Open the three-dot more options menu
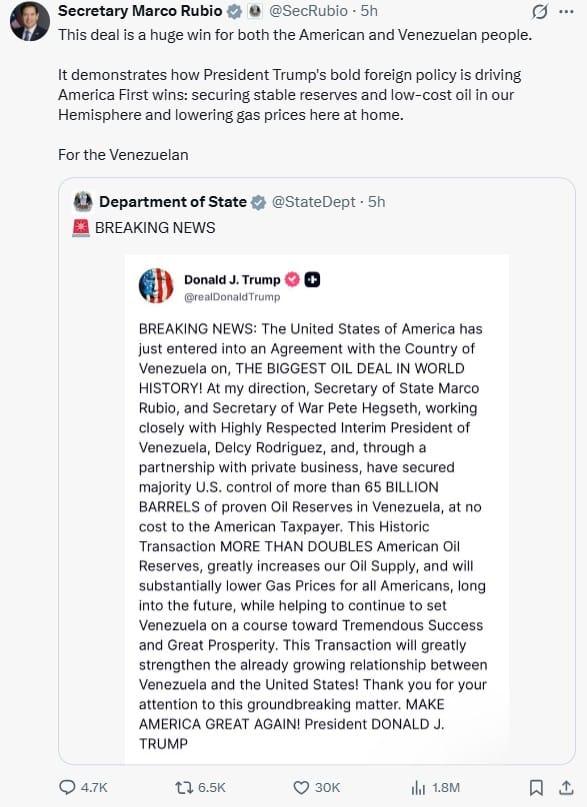587x807 pixels. coord(566,11)
